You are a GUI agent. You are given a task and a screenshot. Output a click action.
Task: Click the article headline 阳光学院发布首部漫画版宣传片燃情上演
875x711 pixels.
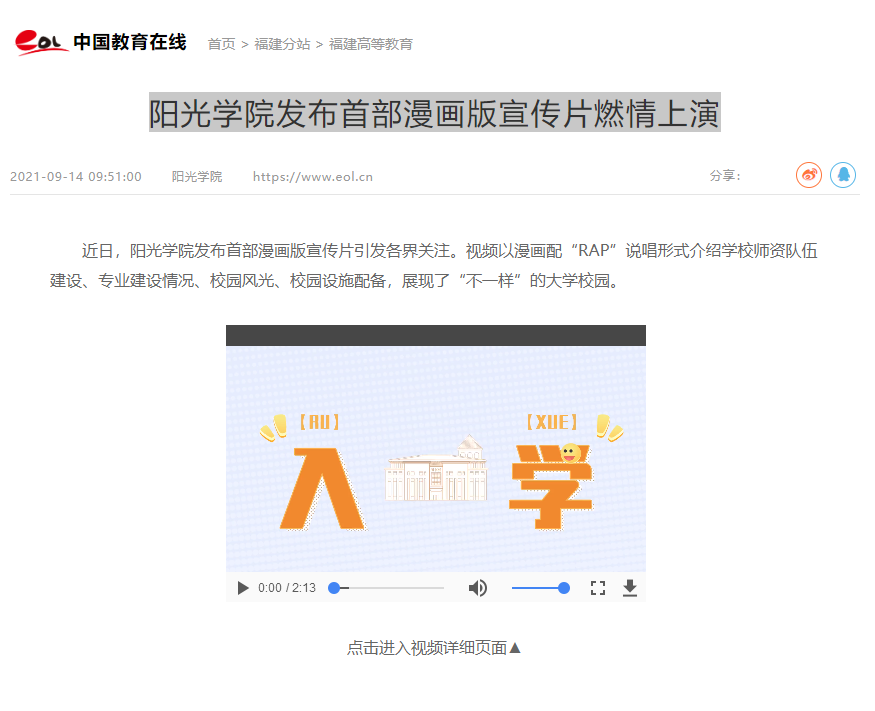point(435,113)
